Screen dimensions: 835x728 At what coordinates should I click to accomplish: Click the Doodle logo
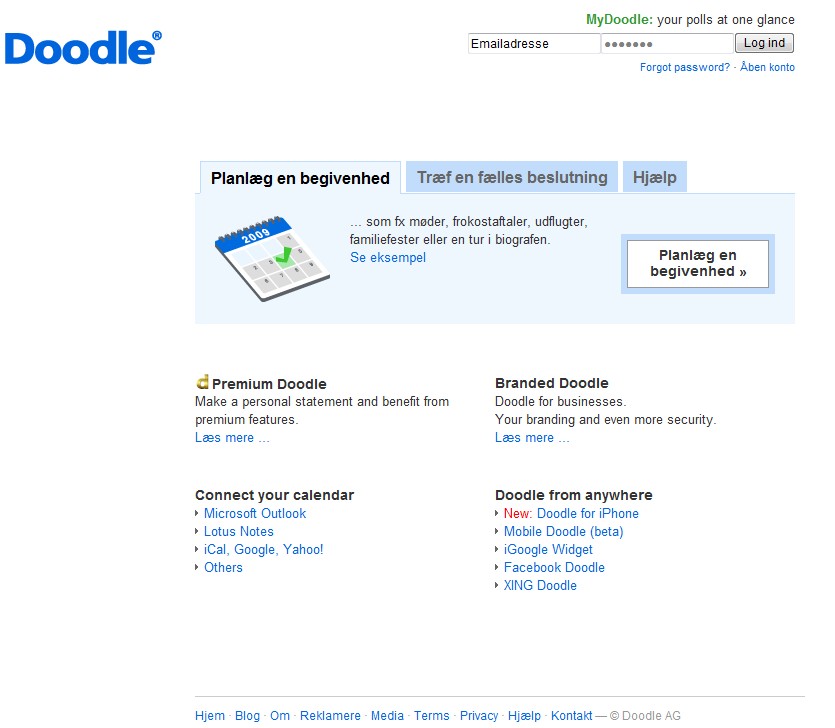pyautogui.click(x=82, y=48)
